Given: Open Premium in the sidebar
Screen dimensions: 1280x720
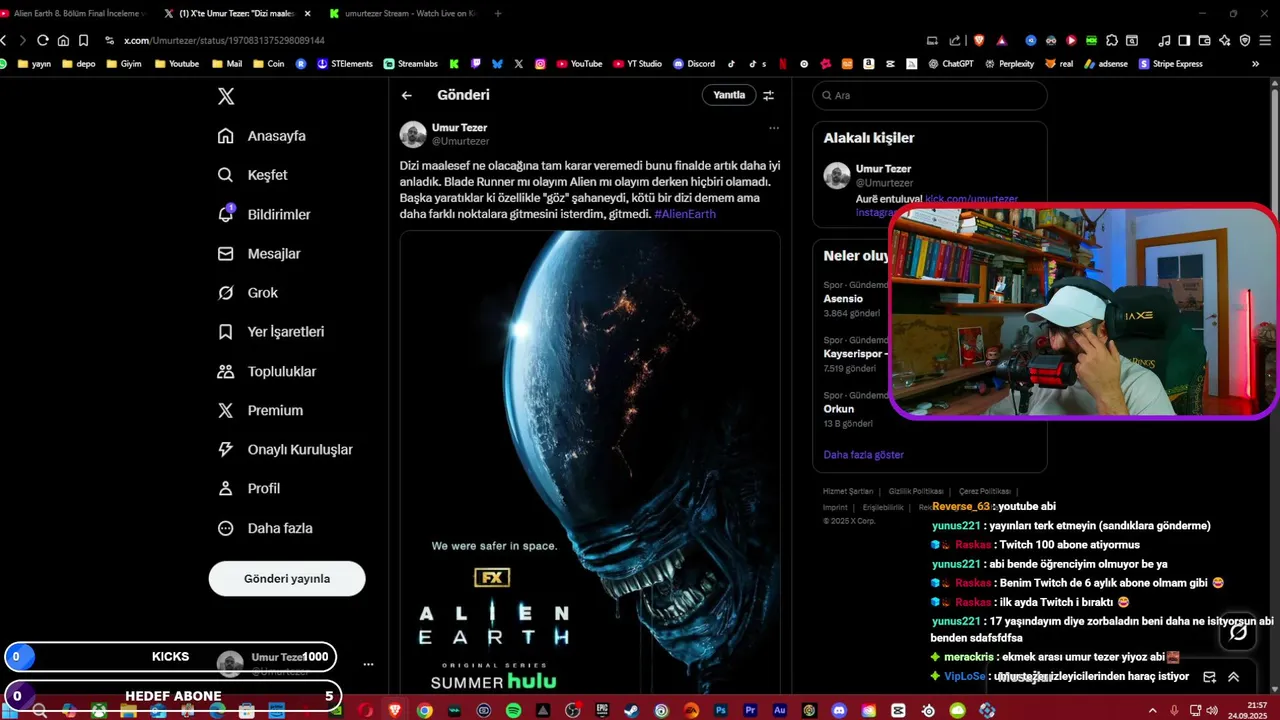Looking at the screenshot, I should [260, 410].
